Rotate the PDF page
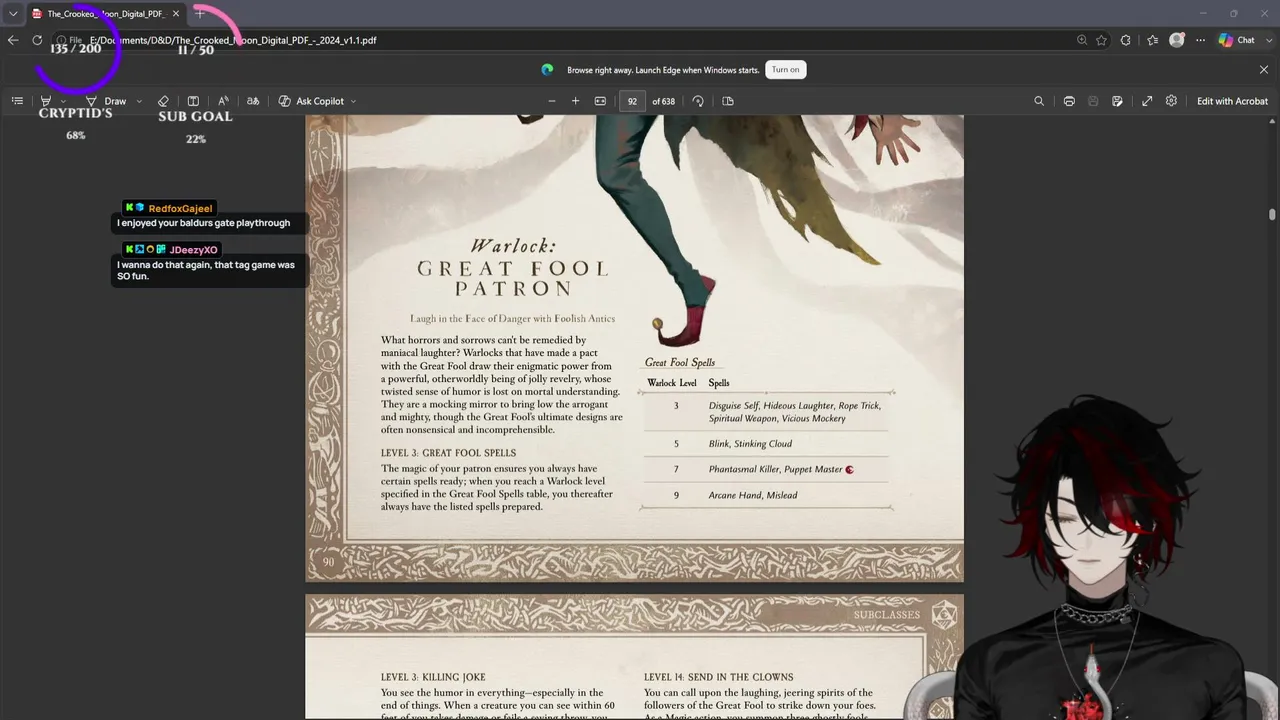This screenshot has width=1280, height=720. point(698,101)
